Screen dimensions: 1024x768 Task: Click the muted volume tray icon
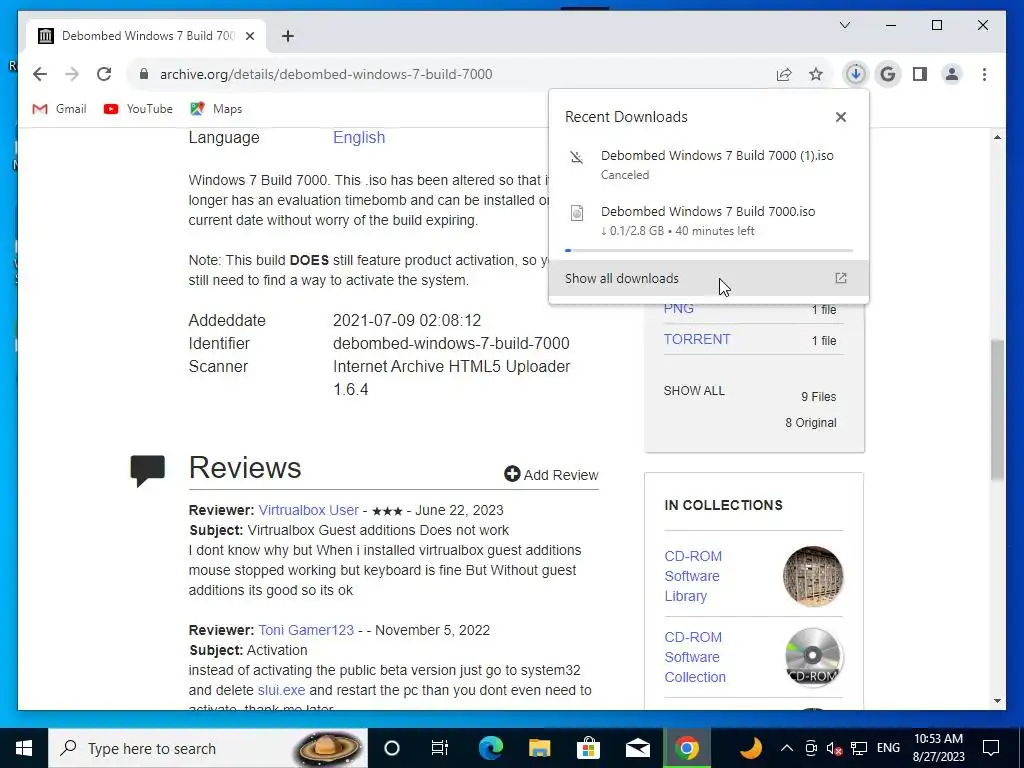(x=834, y=748)
